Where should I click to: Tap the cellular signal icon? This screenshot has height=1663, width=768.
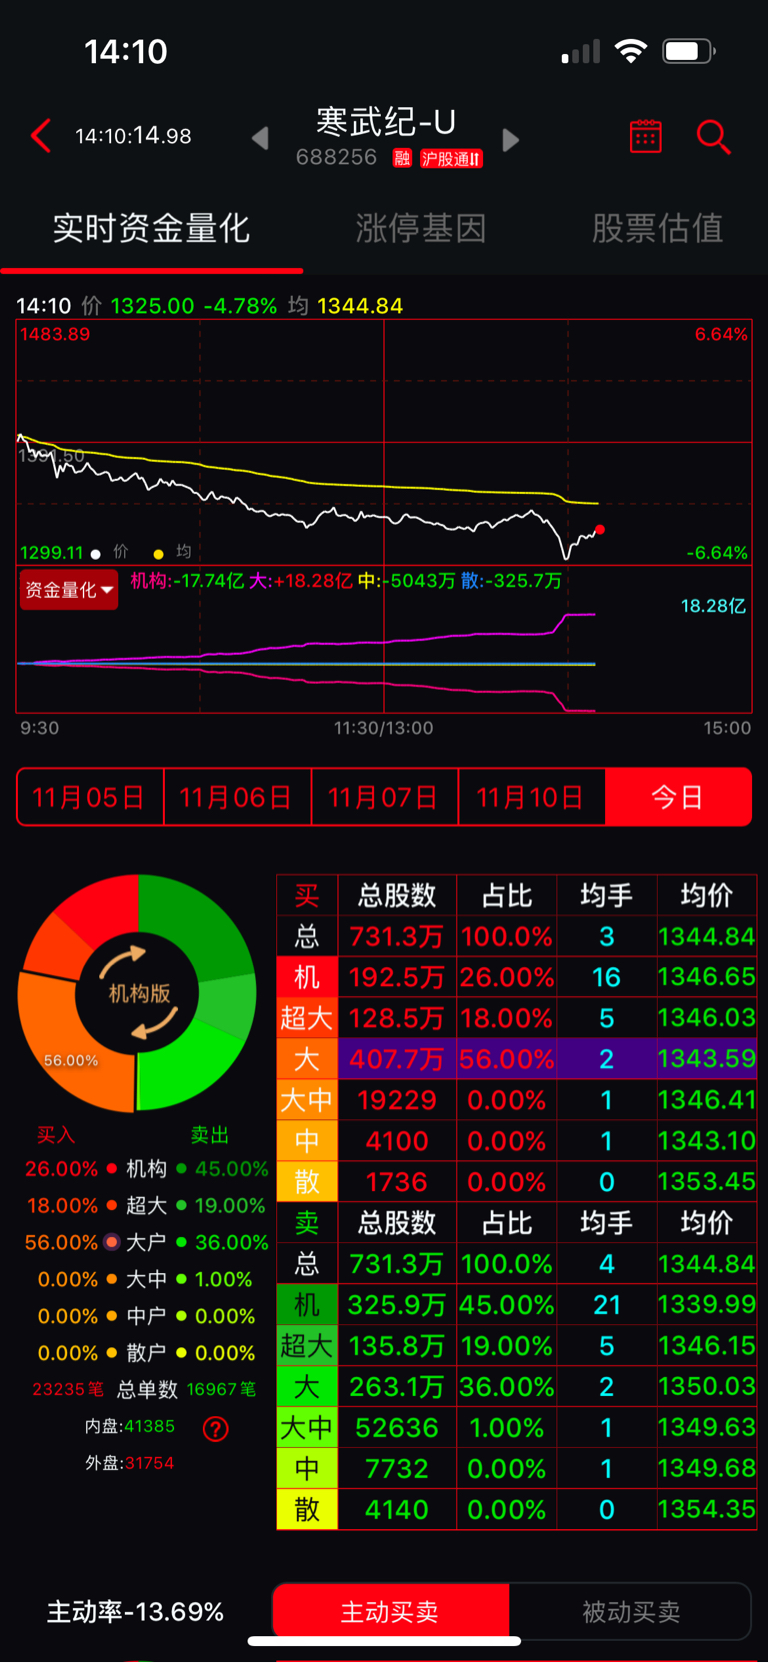click(581, 51)
